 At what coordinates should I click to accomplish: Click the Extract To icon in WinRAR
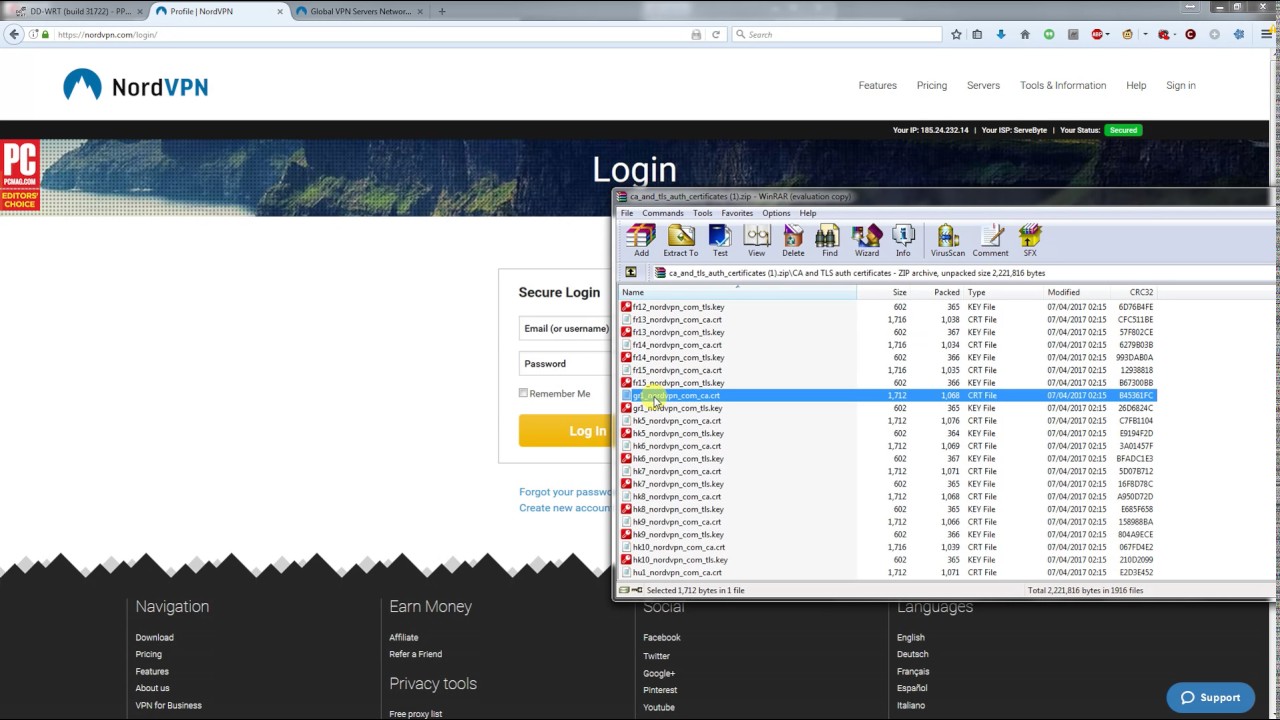[681, 240]
